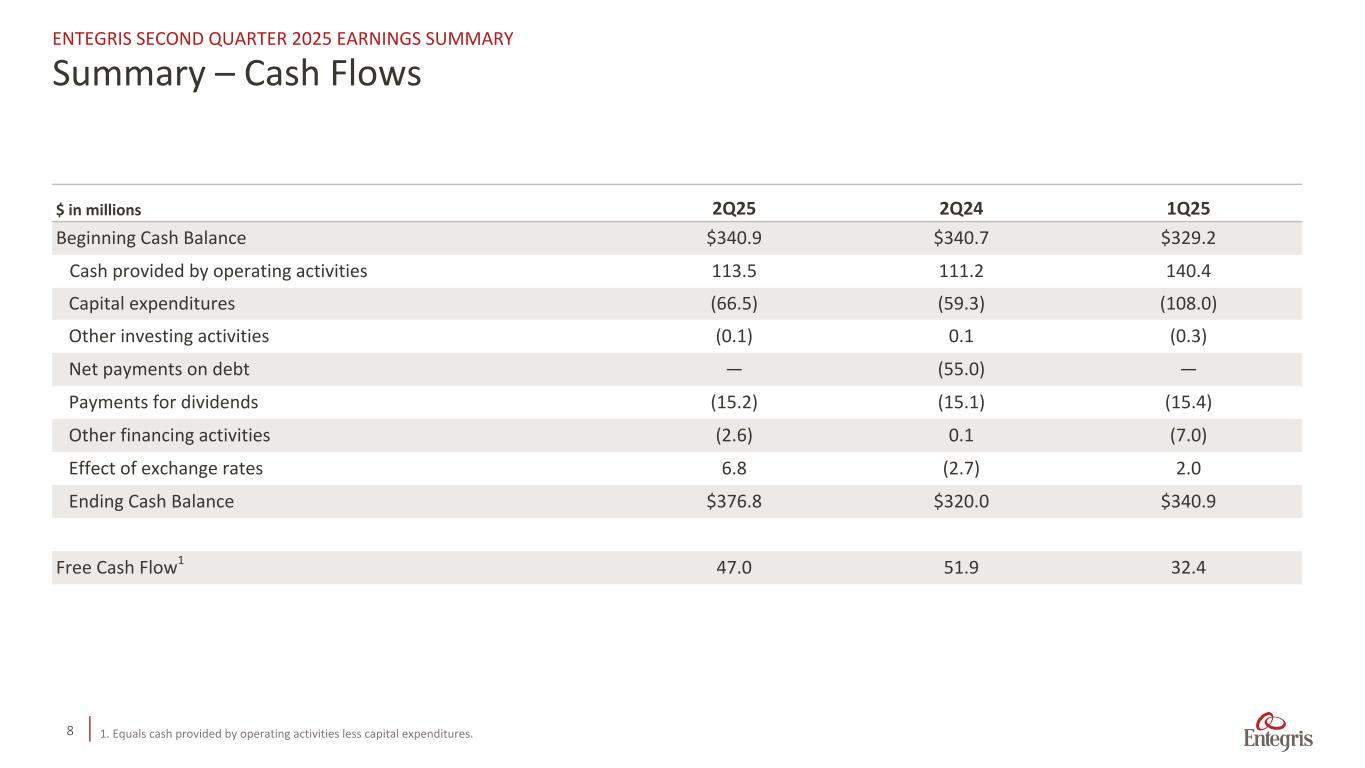The height and width of the screenshot is (768, 1365).
Task: Click the Other investing activities label
Action: (x=168, y=337)
